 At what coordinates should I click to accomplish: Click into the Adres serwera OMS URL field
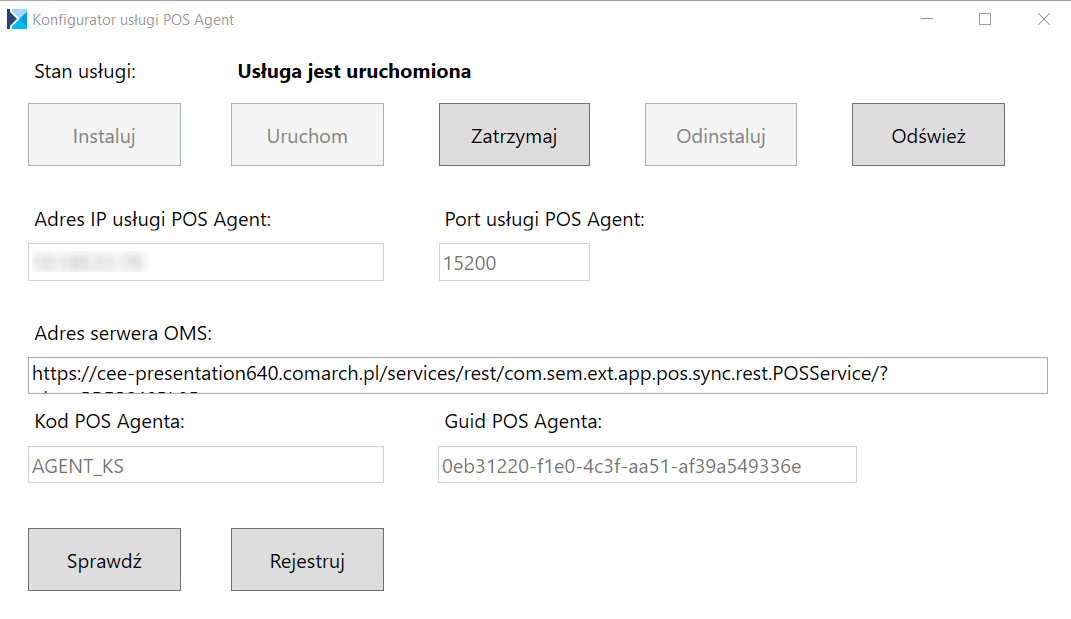point(538,375)
